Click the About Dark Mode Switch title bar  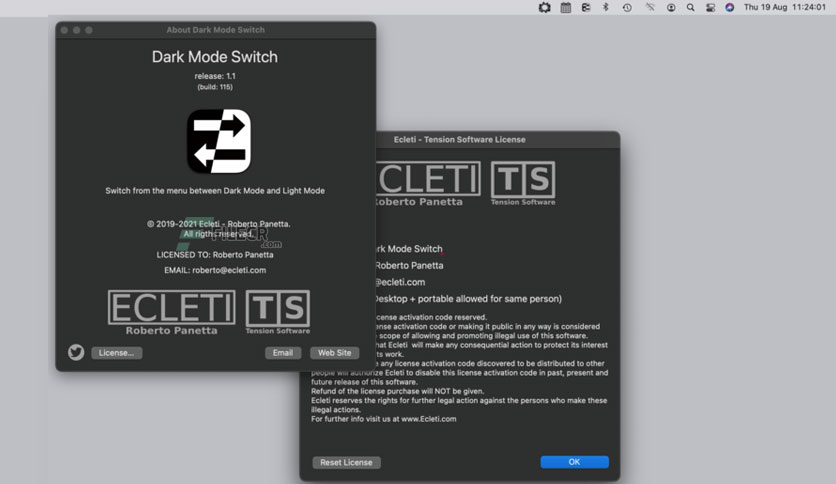click(x=215, y=30)
